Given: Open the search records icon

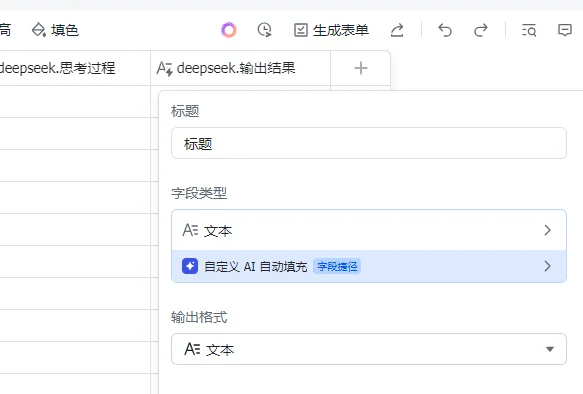Looking at the screenshot, I should (x=529, y=30).
